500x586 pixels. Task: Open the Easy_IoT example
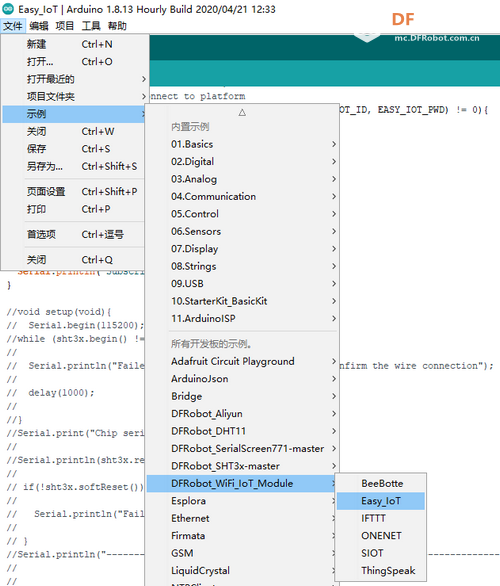click(x=381, y=501)
